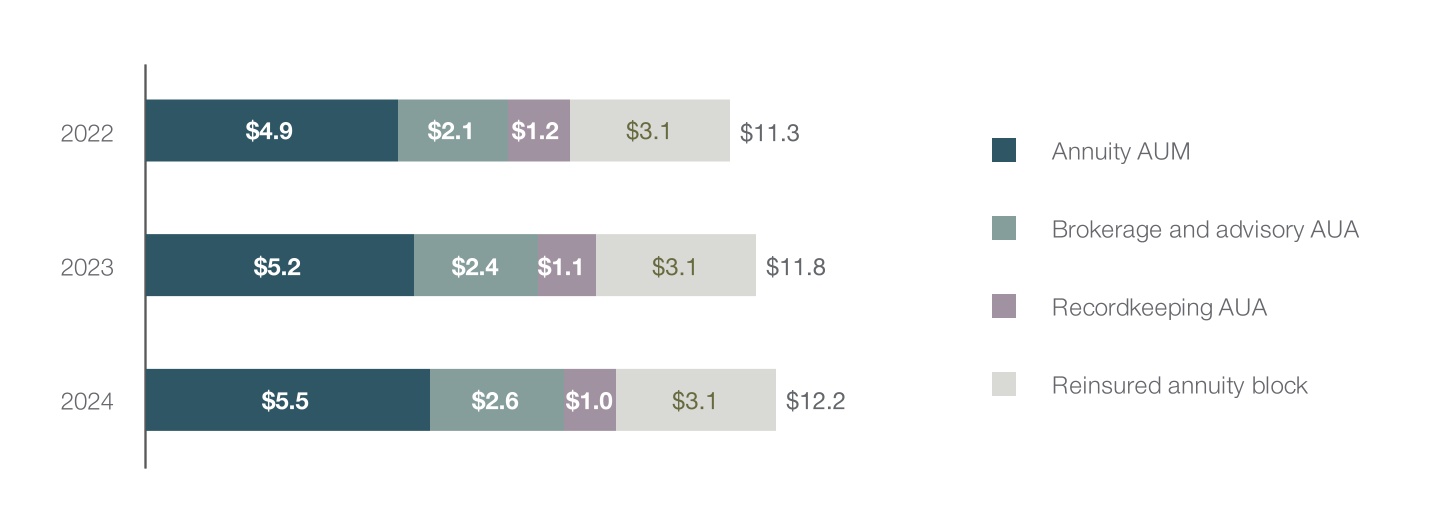The width and height of the screenshot is (1440, 532).
Task: Select the Recordkeeping AUA legend label
Action: pos(1159,307)
